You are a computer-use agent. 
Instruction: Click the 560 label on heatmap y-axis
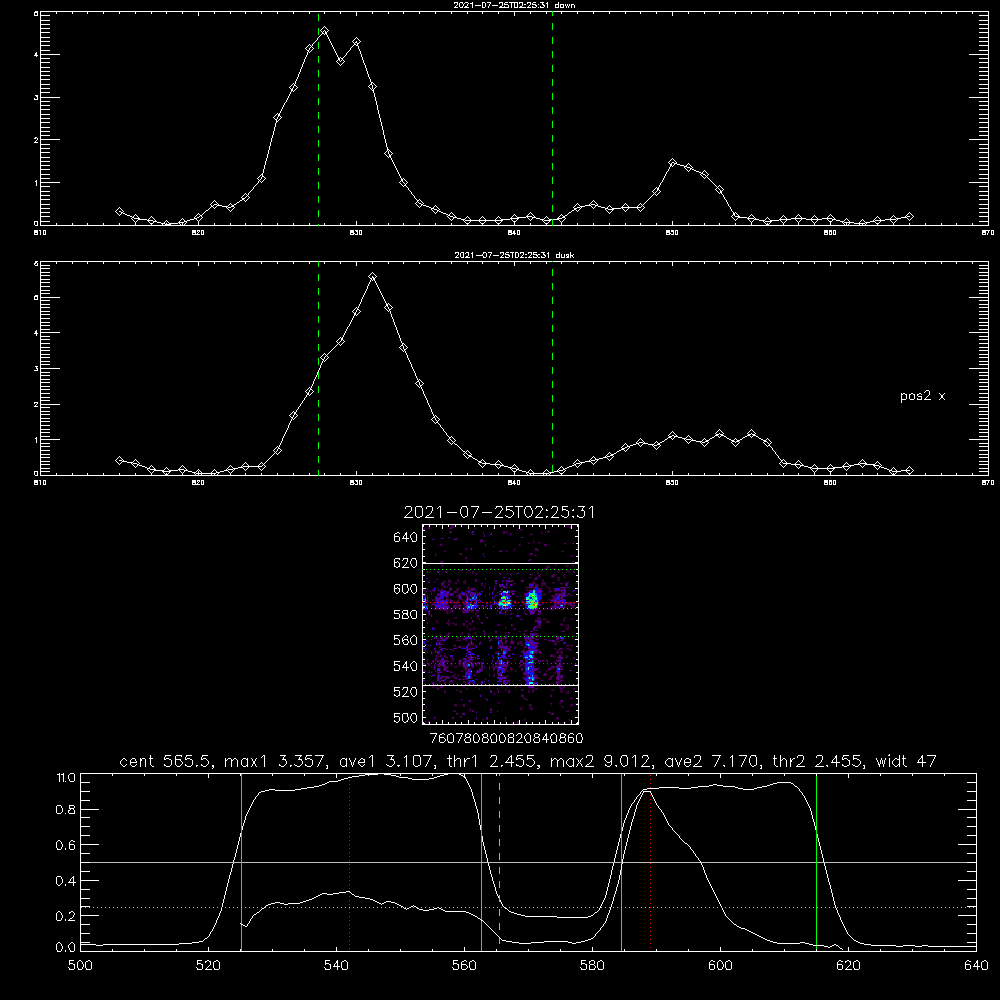point(406,640)
